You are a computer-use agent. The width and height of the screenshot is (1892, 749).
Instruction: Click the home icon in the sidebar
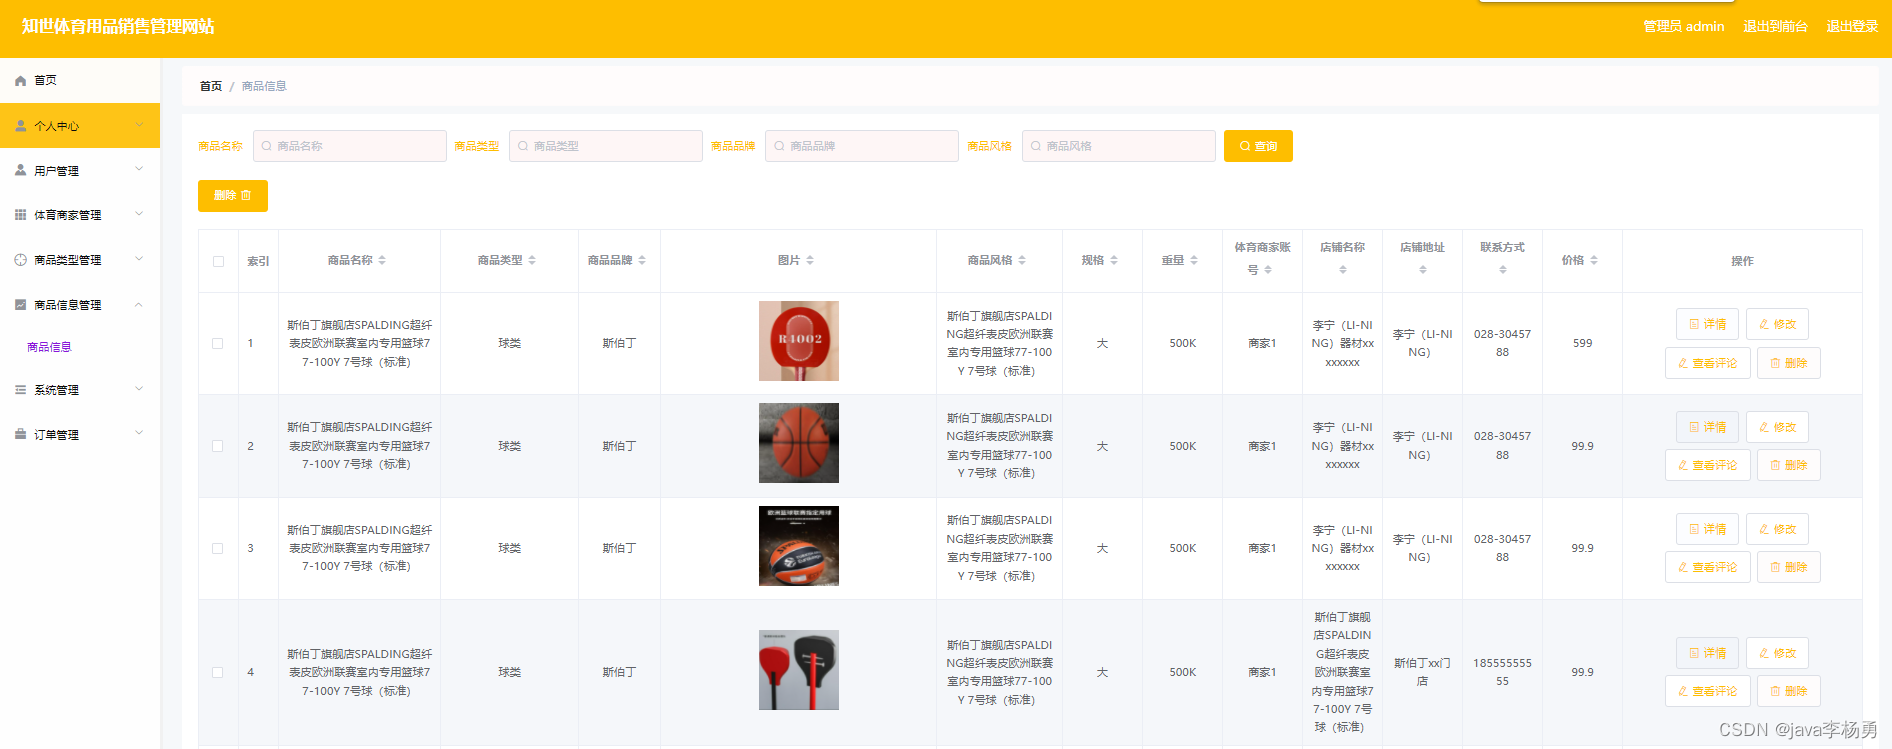click(20, 81)
